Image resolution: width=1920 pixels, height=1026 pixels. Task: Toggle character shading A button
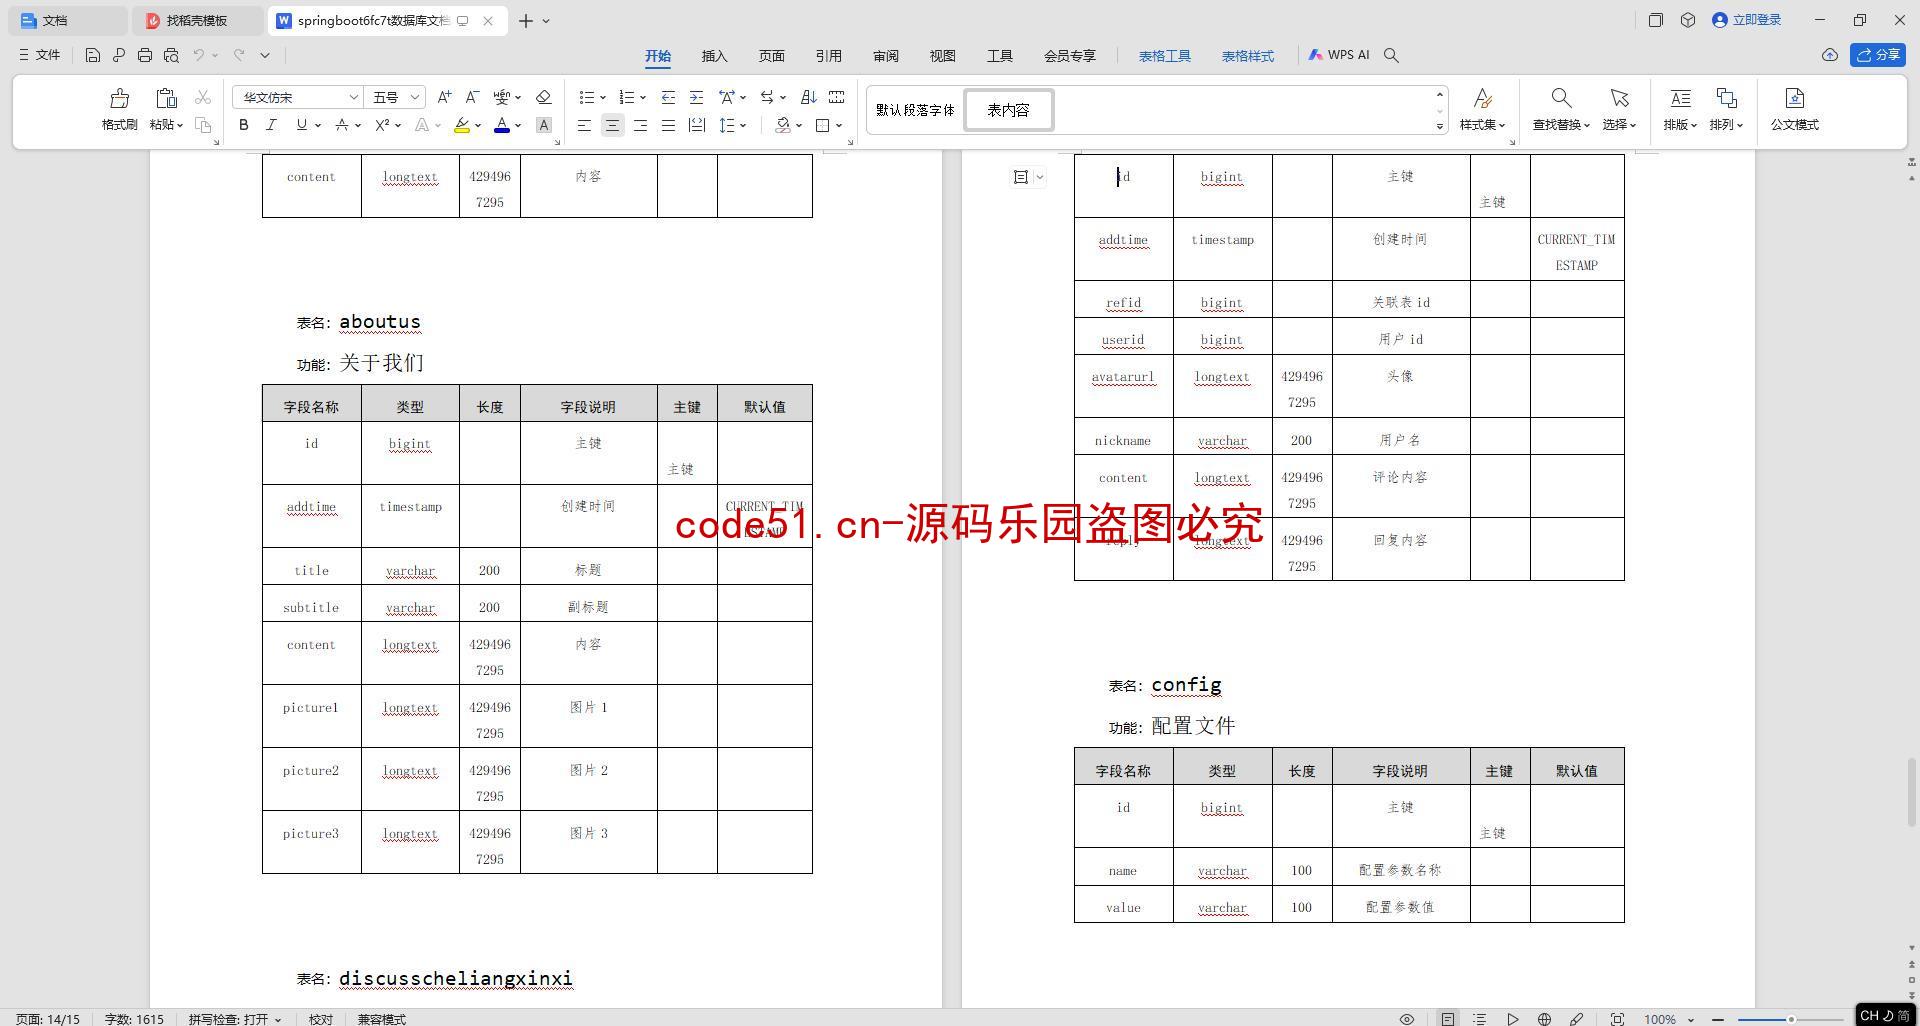click(x=544, y=125)
